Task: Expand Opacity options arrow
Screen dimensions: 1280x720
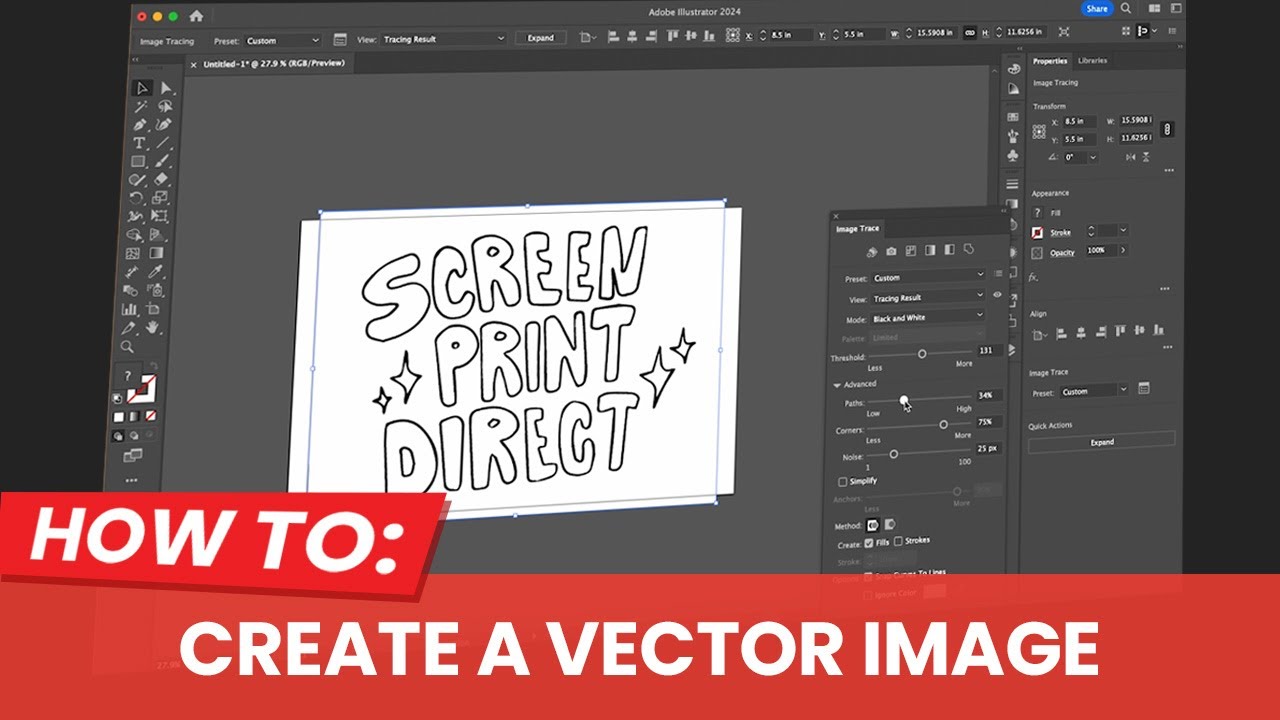Action: [1123, 250]
